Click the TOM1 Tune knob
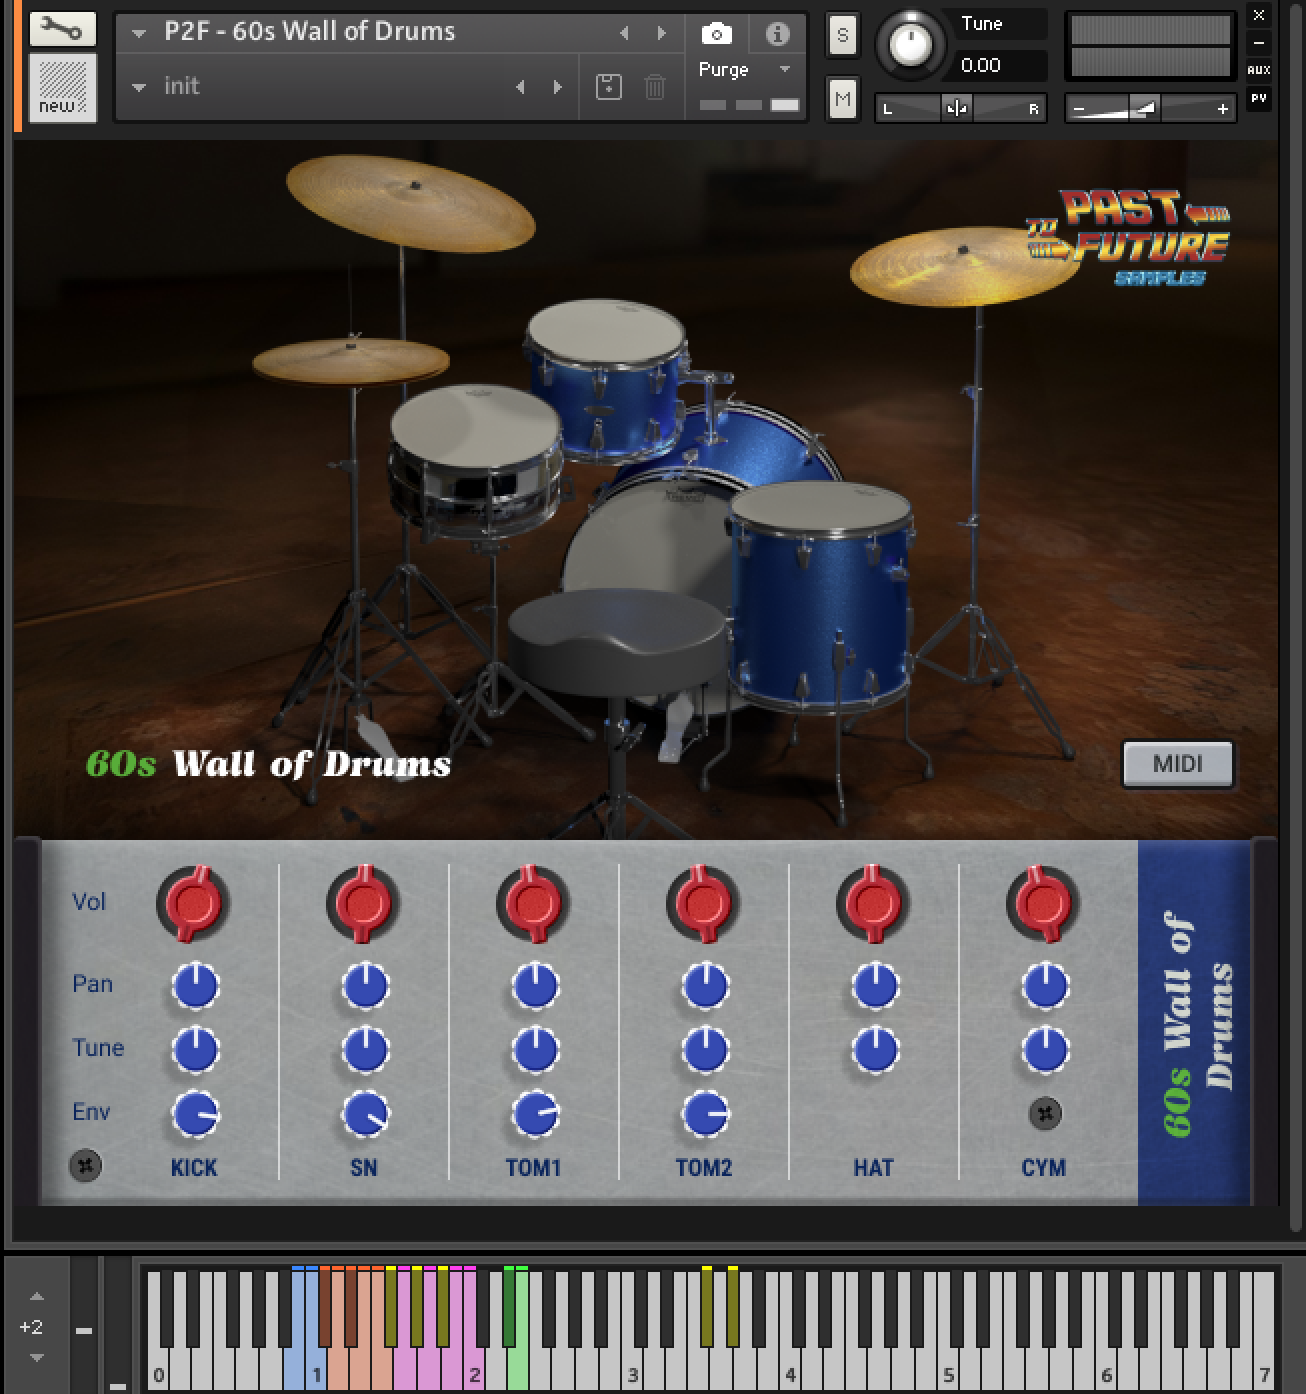 pyautogui.click(x=535, y=1050)
